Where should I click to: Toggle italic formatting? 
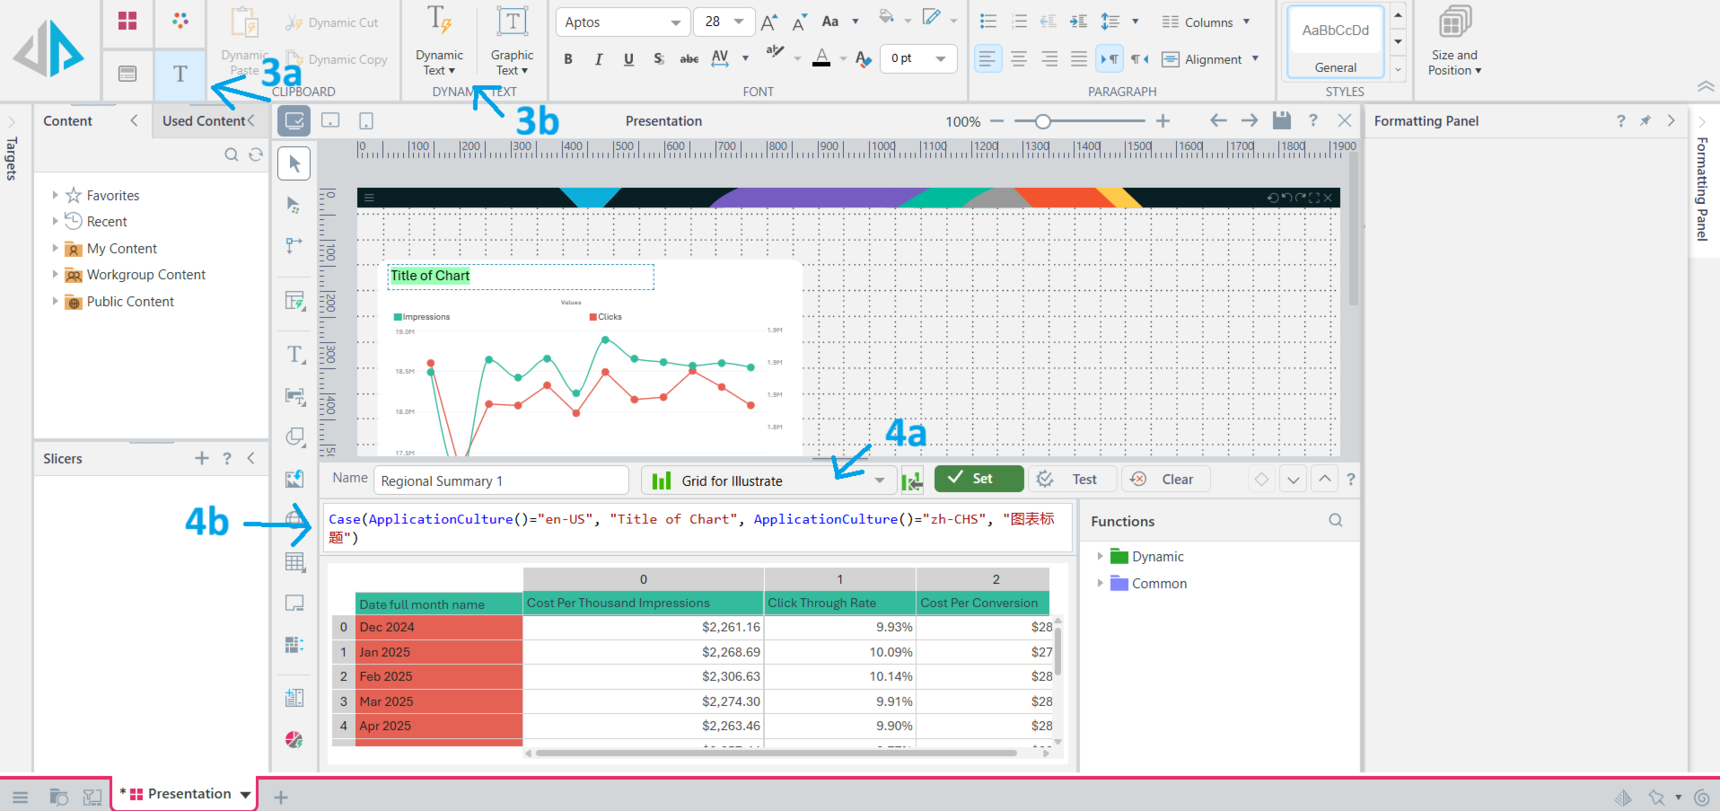(598, 59)
